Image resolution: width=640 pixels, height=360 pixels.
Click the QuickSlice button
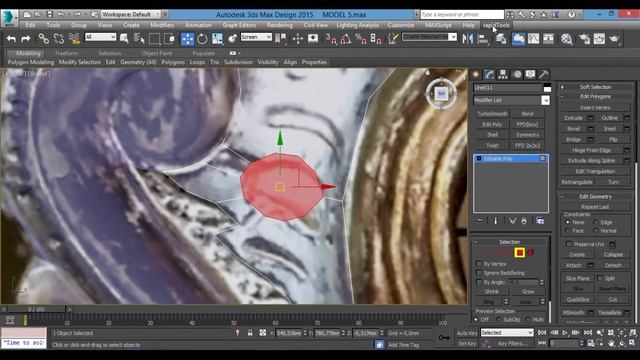click(x=578, y=300)
